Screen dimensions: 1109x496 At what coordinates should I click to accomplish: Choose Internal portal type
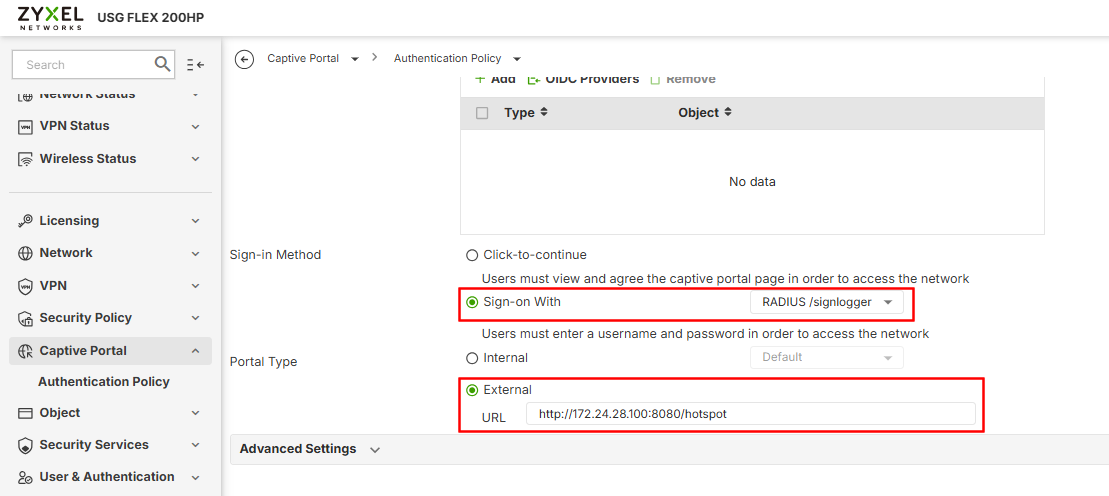click(472, 358)
